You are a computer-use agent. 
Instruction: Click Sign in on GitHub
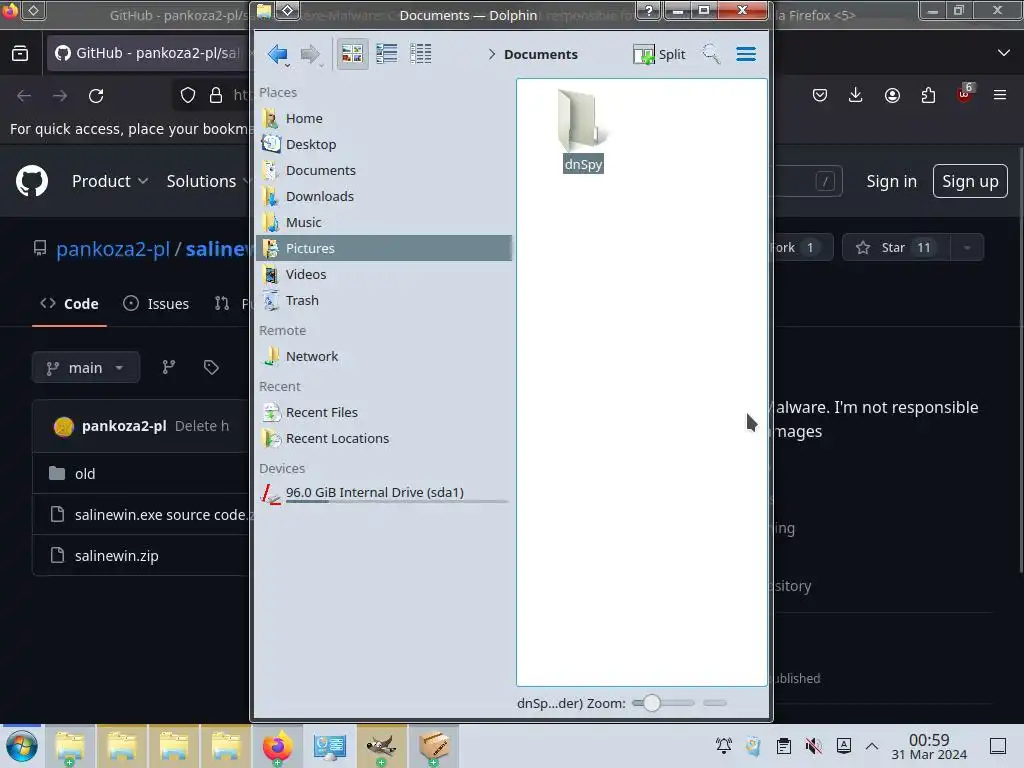[891, 181]
